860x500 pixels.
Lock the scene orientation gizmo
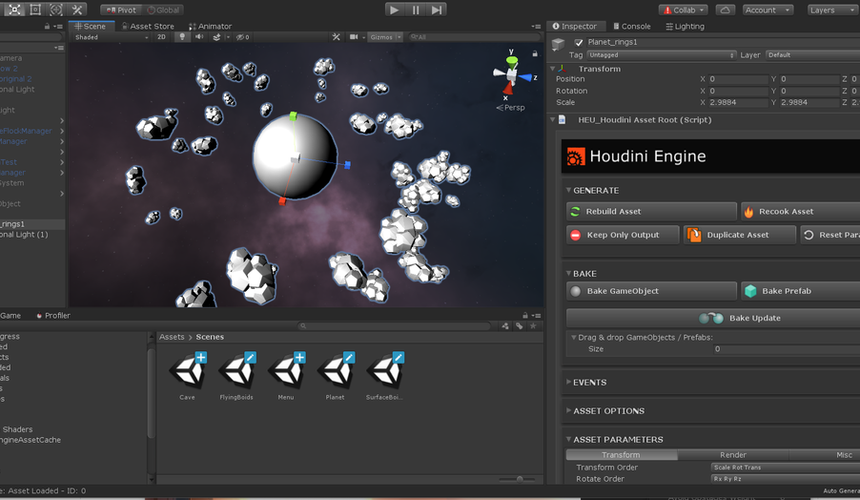coord(535,54)
